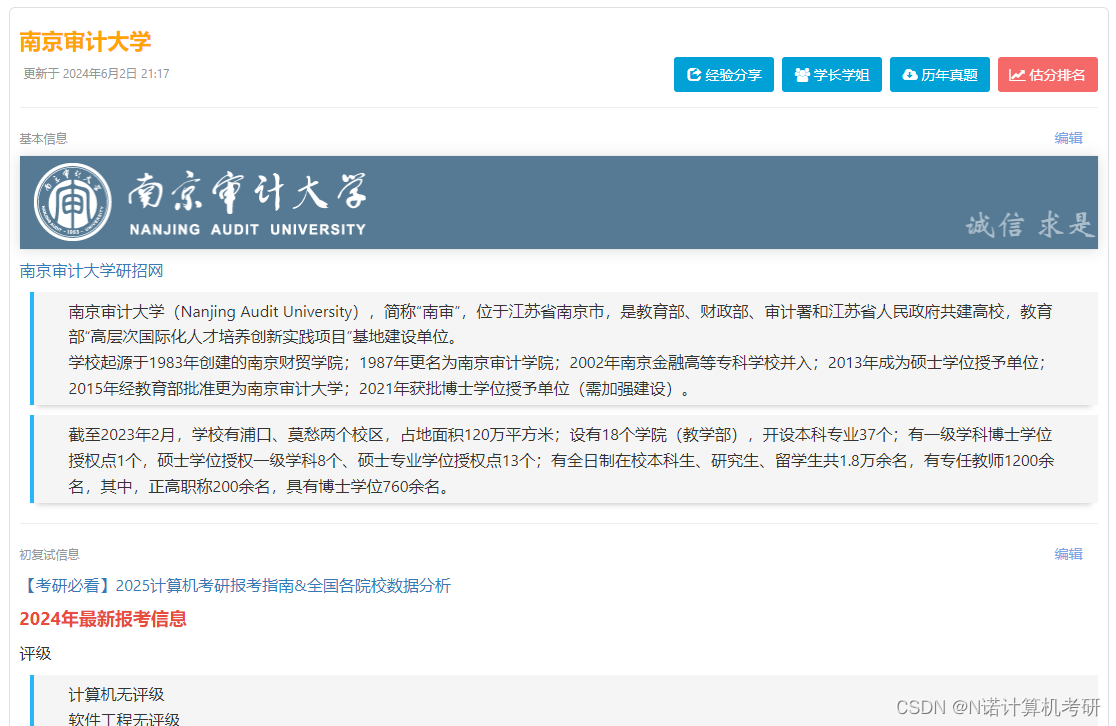This screenshot has width=1116, height=726.
Task: Click the 经验分享 button
Action: click(x=723, y=75)
